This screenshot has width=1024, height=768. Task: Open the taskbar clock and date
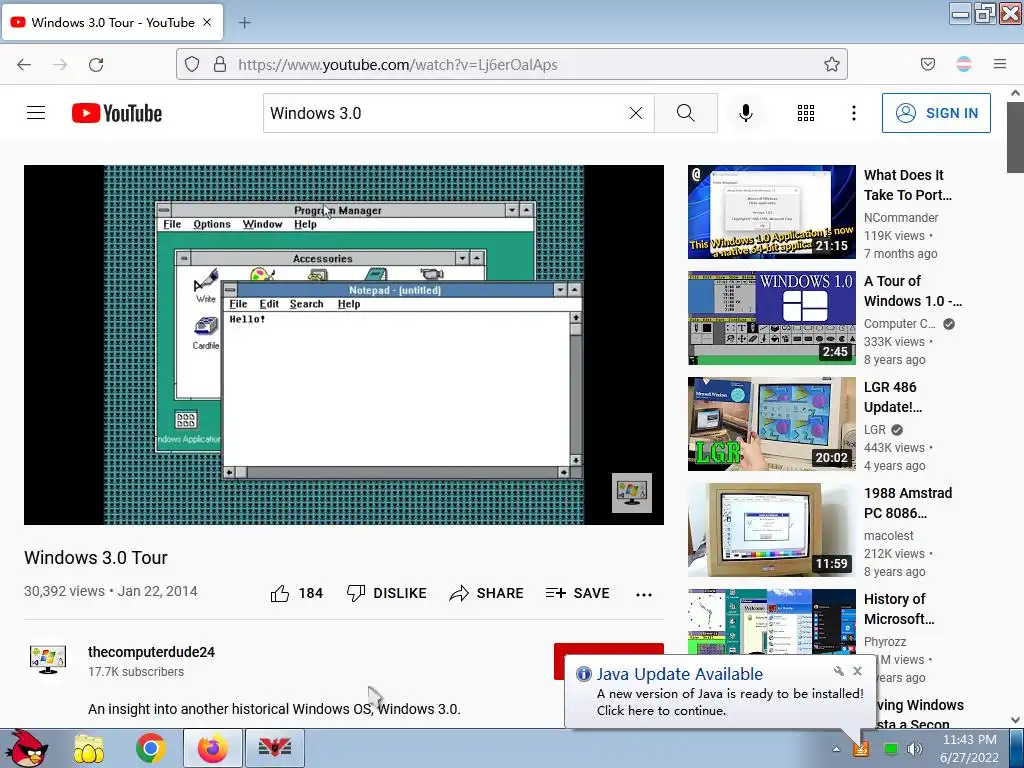970,748
